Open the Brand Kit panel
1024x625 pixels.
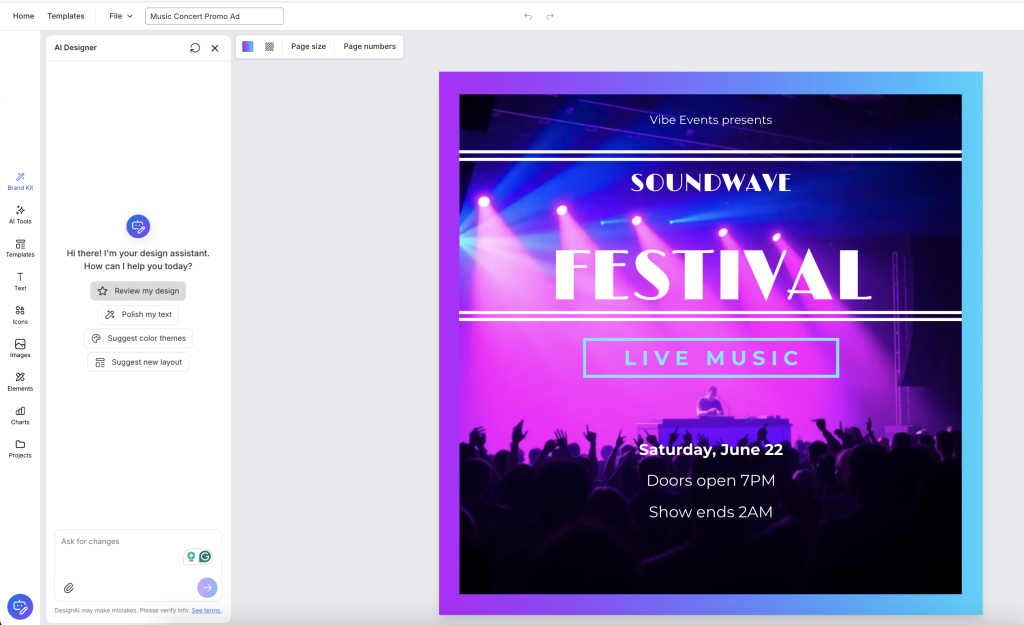click(20, 180)
